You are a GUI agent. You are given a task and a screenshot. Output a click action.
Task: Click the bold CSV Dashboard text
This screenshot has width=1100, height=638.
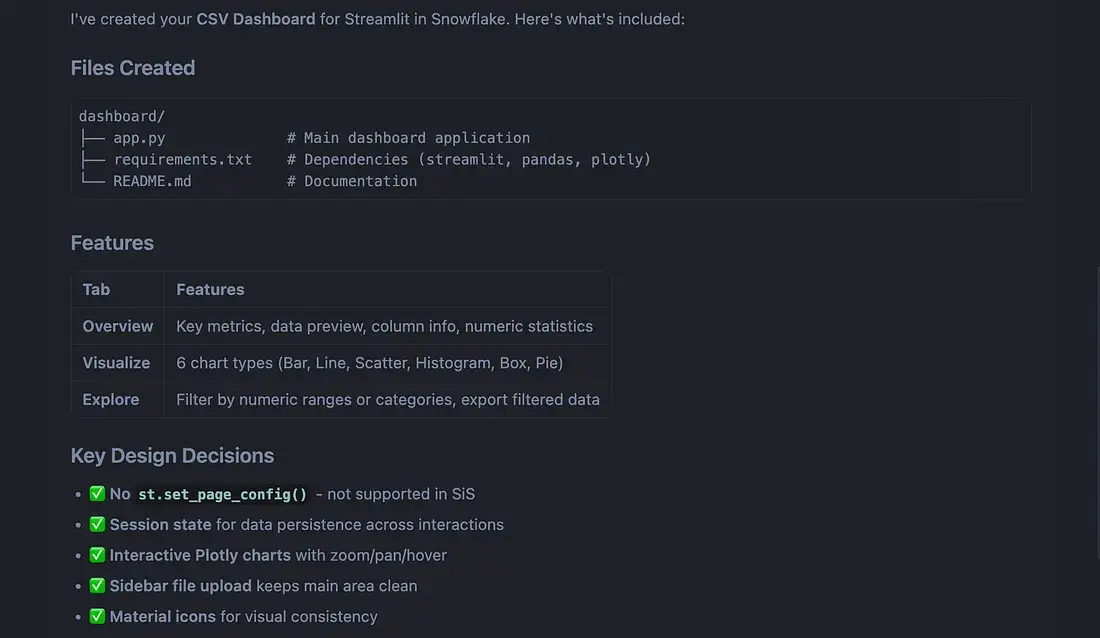[256, 19]
